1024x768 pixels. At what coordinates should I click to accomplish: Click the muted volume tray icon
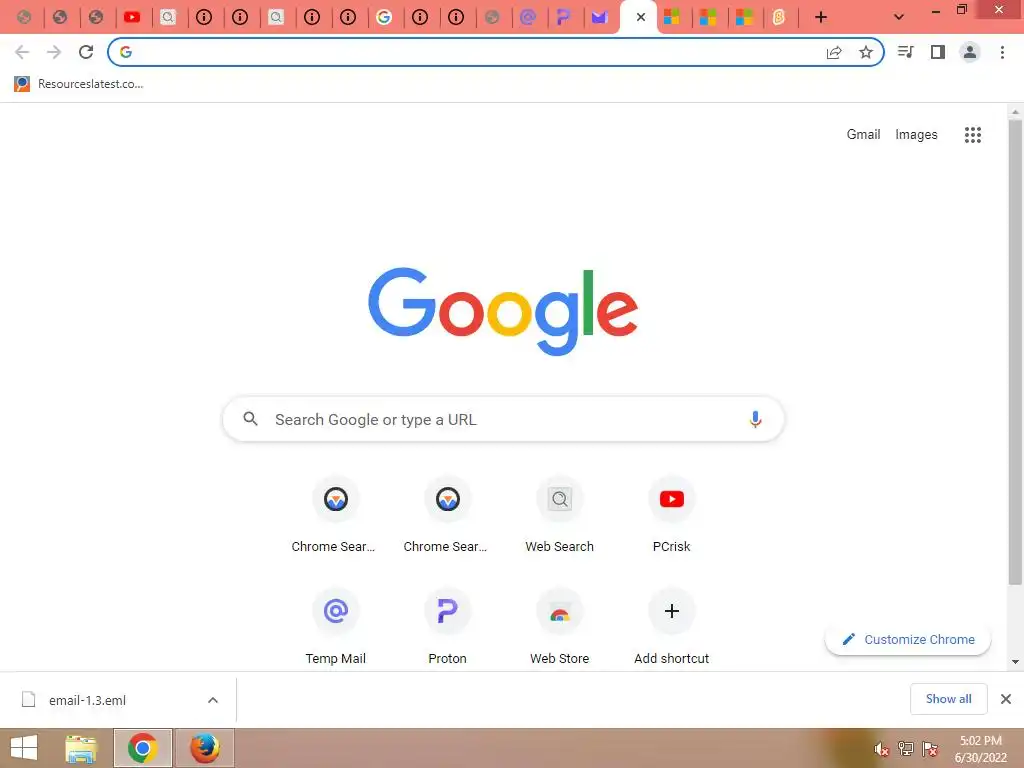pos(882,749)
